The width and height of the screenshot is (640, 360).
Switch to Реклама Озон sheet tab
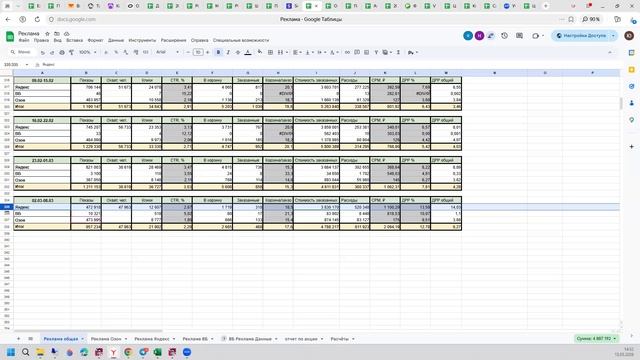106,339
